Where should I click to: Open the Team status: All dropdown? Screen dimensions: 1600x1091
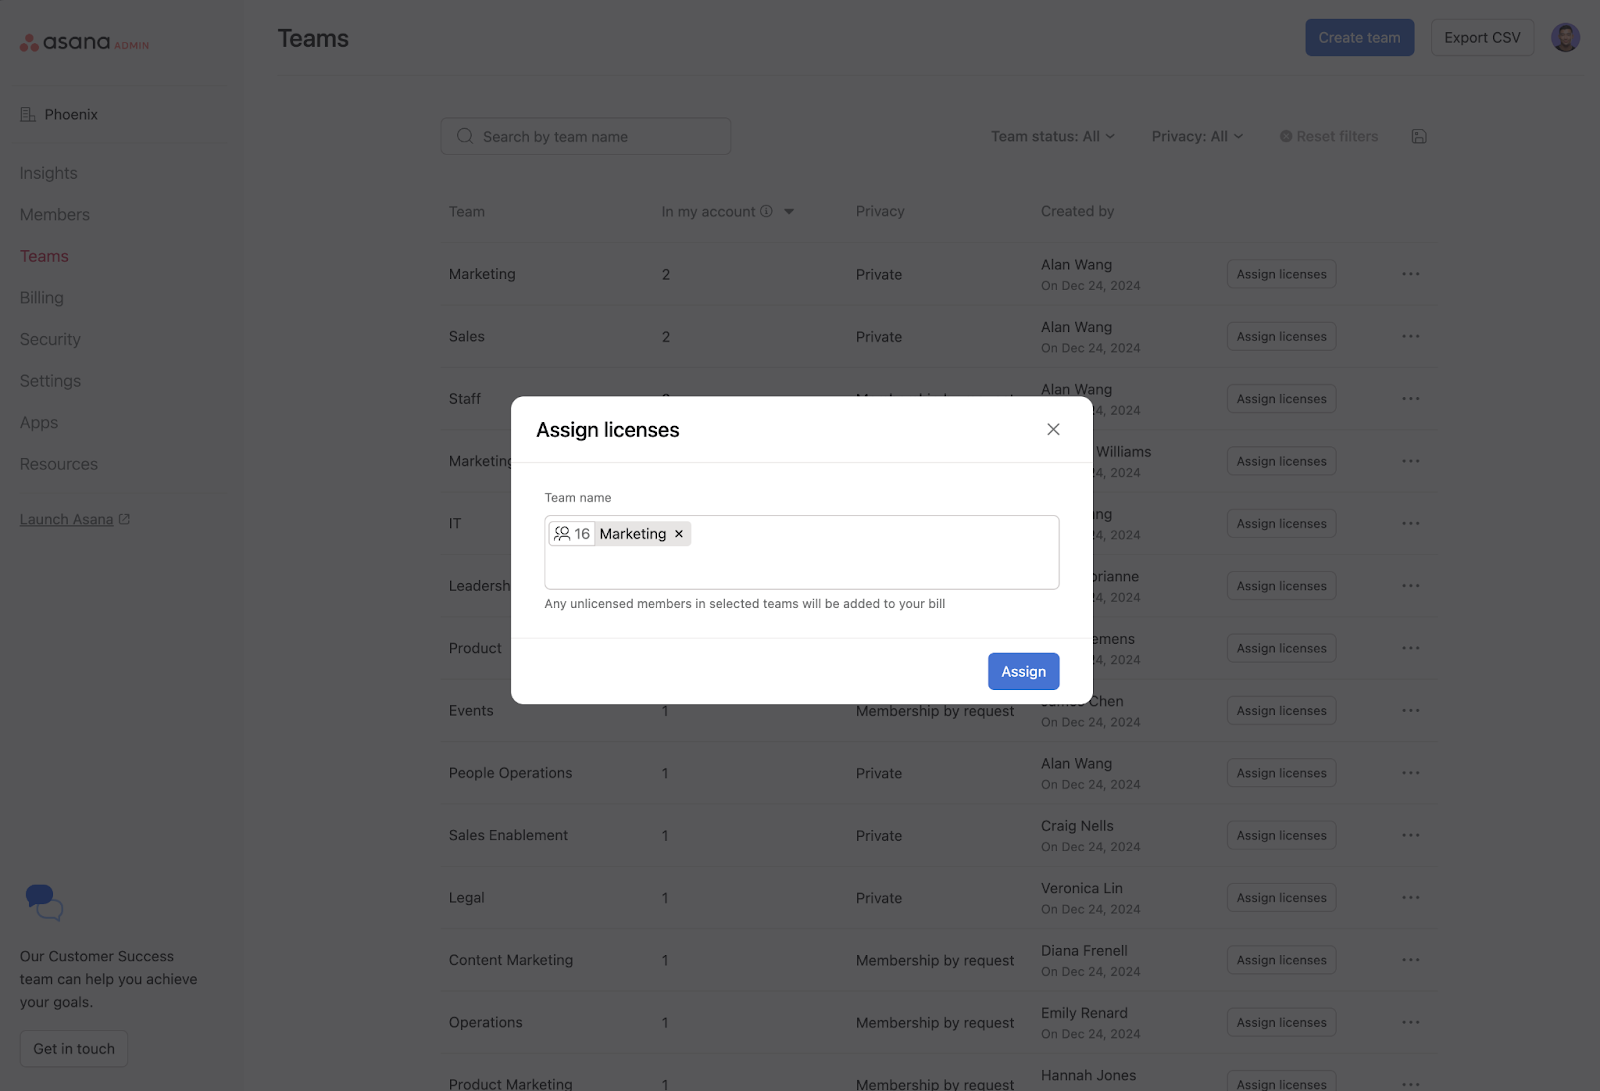[1052, 136]
